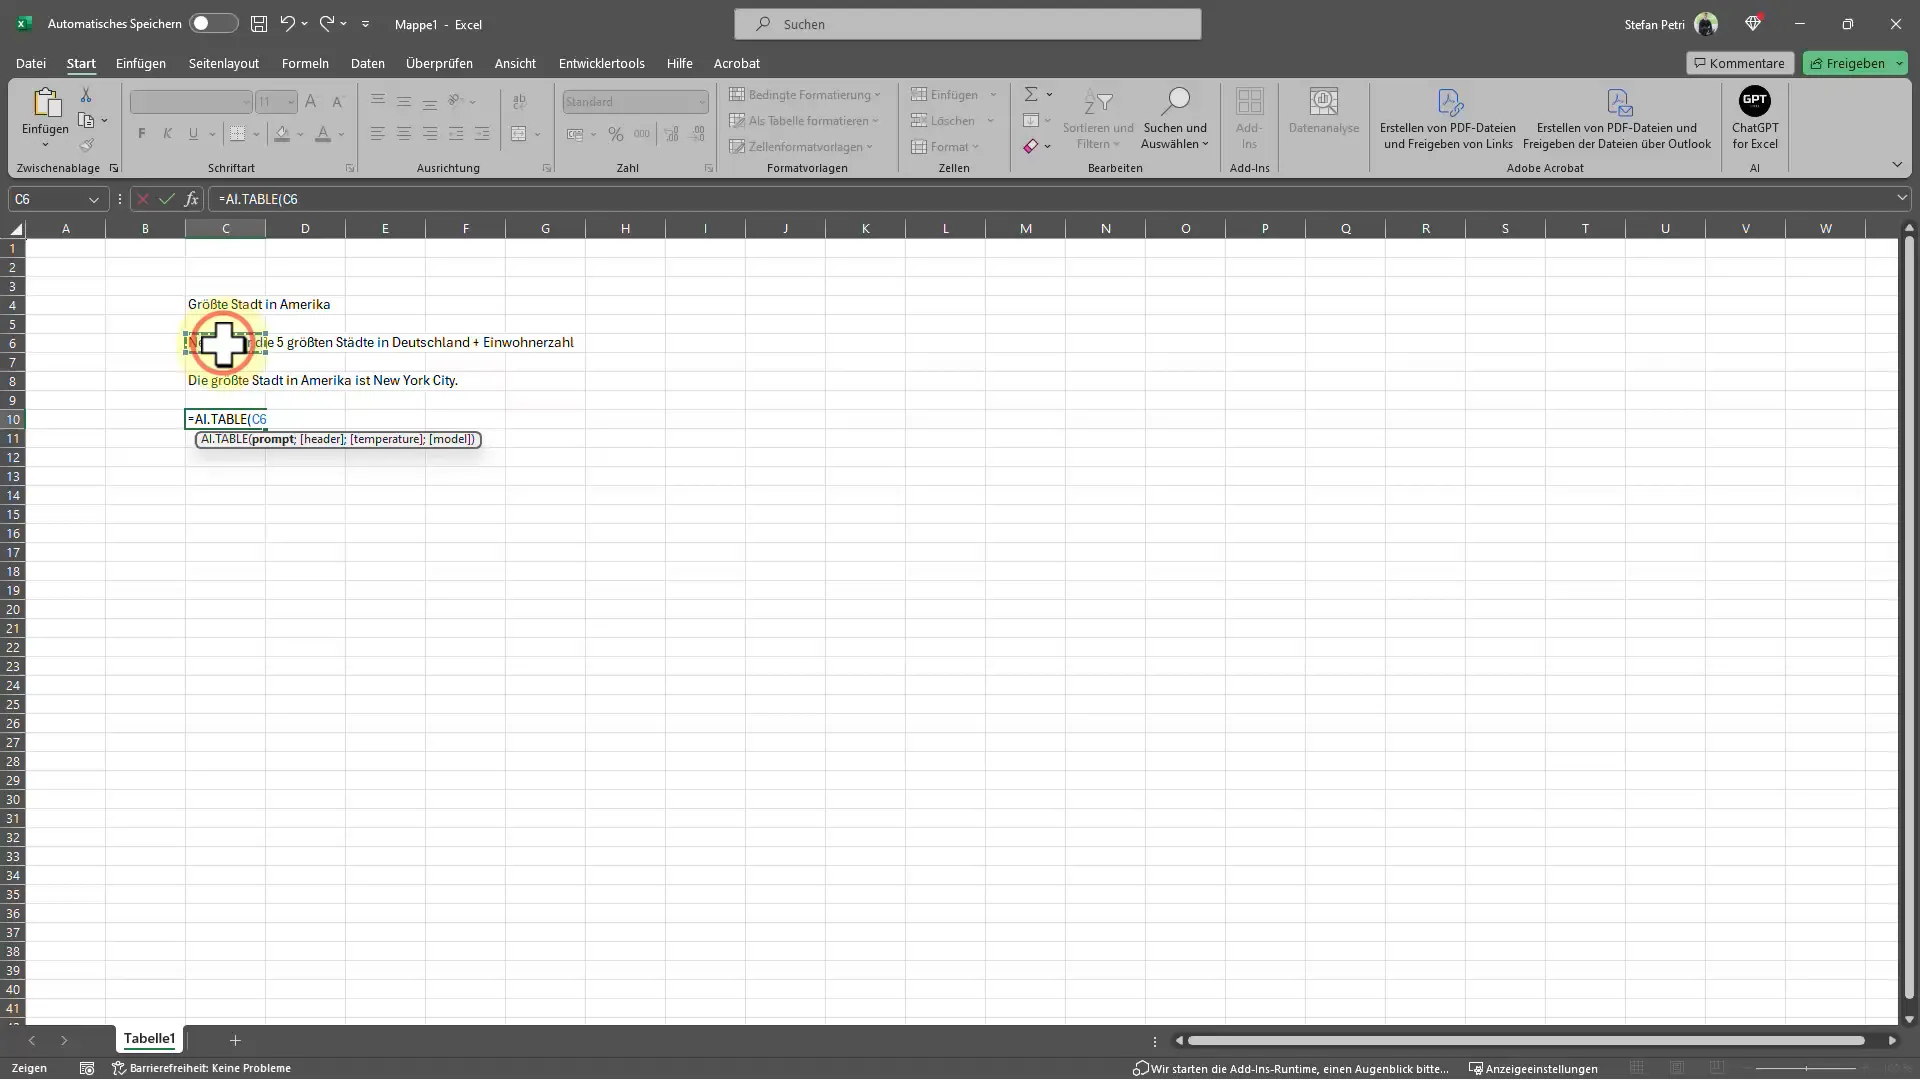Switch to the Einfügen ribbon tab
Image resolution: width=1920 pixels, height=1080 pixels.
(x=141, y=63)
